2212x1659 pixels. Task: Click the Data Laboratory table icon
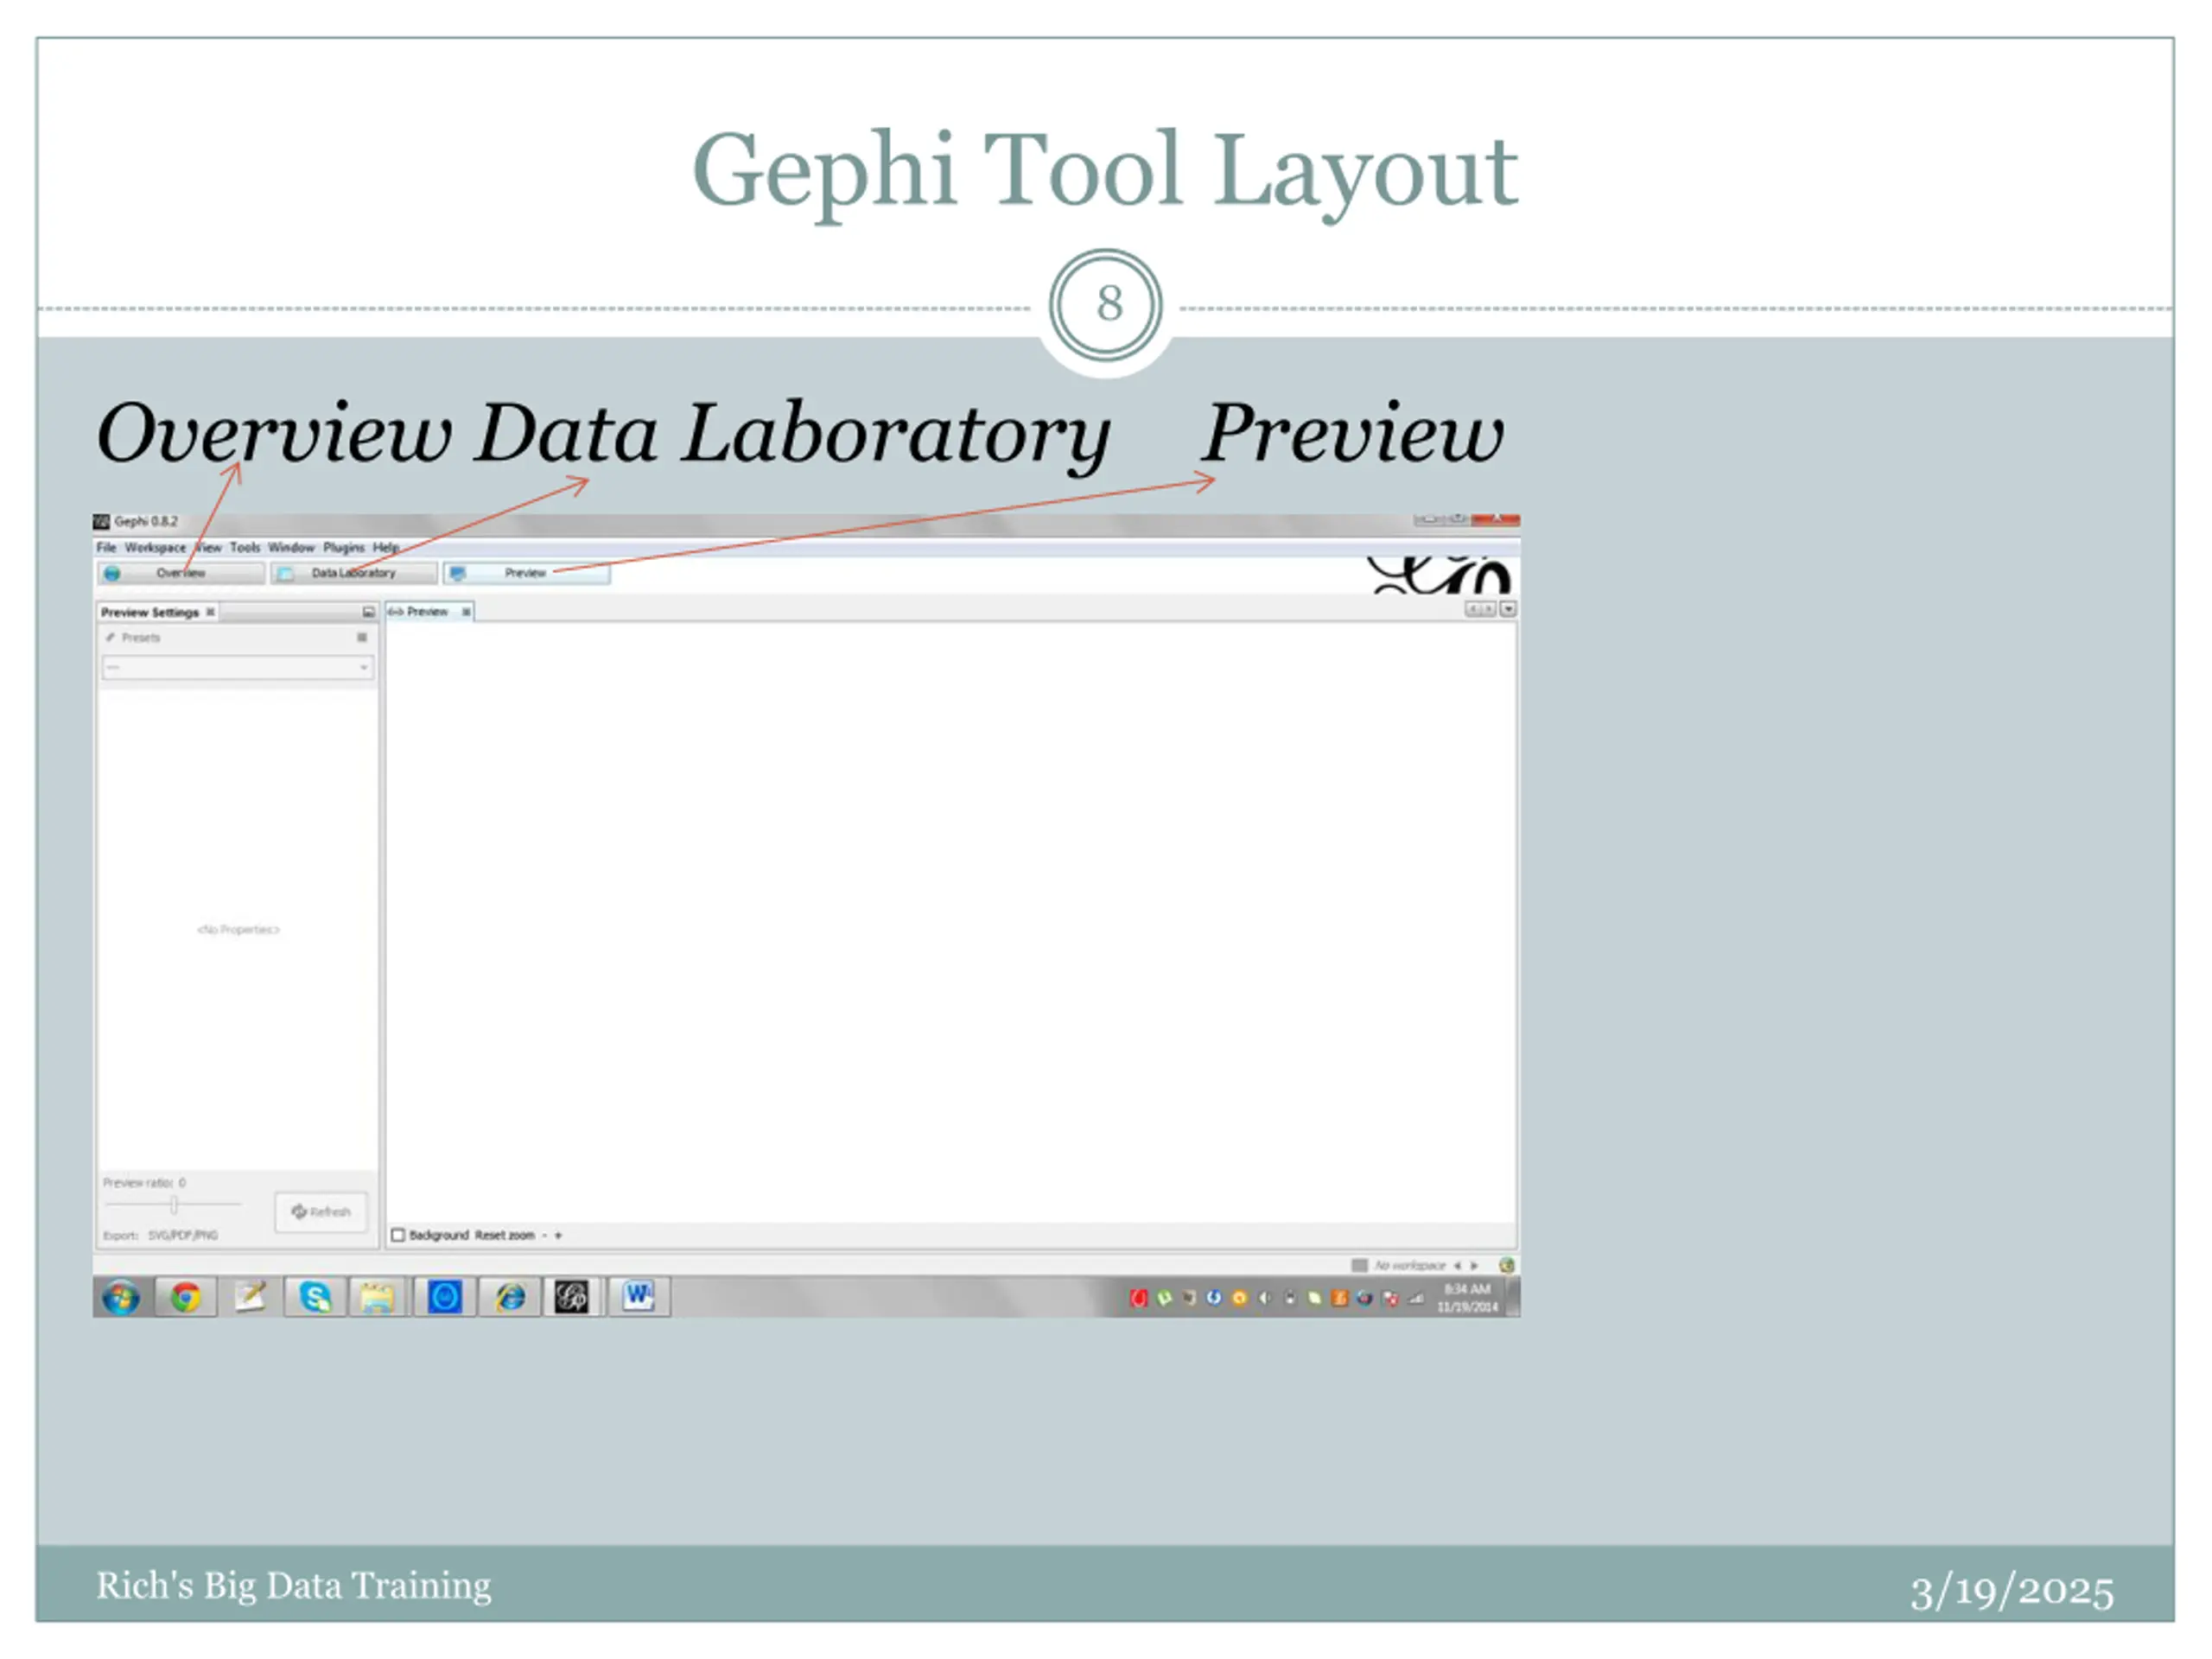click(x=286, y=573)
